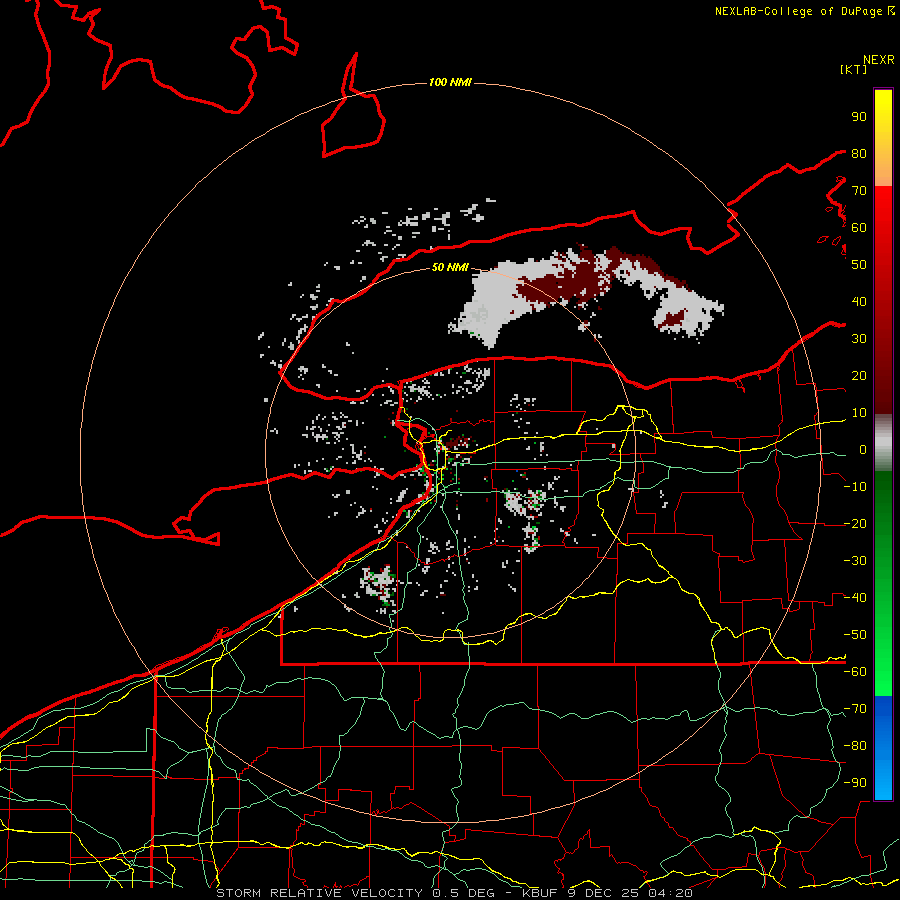
Task: Click the "100 NMI" range ring label
Action: pyautogui.click(x=450, y=83)
